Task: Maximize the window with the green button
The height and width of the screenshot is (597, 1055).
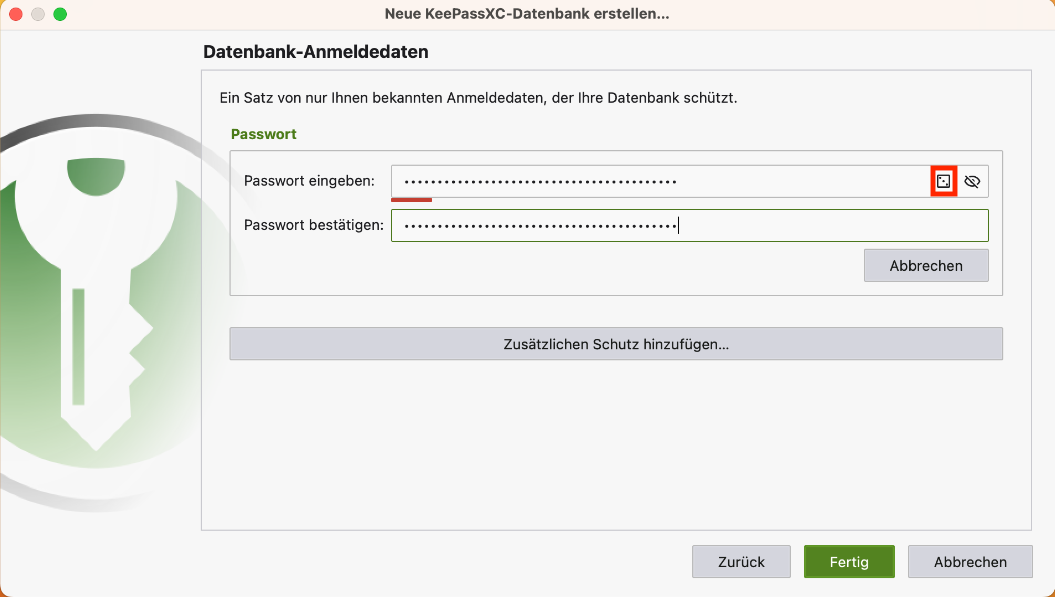Action: [x=60, y=15]
